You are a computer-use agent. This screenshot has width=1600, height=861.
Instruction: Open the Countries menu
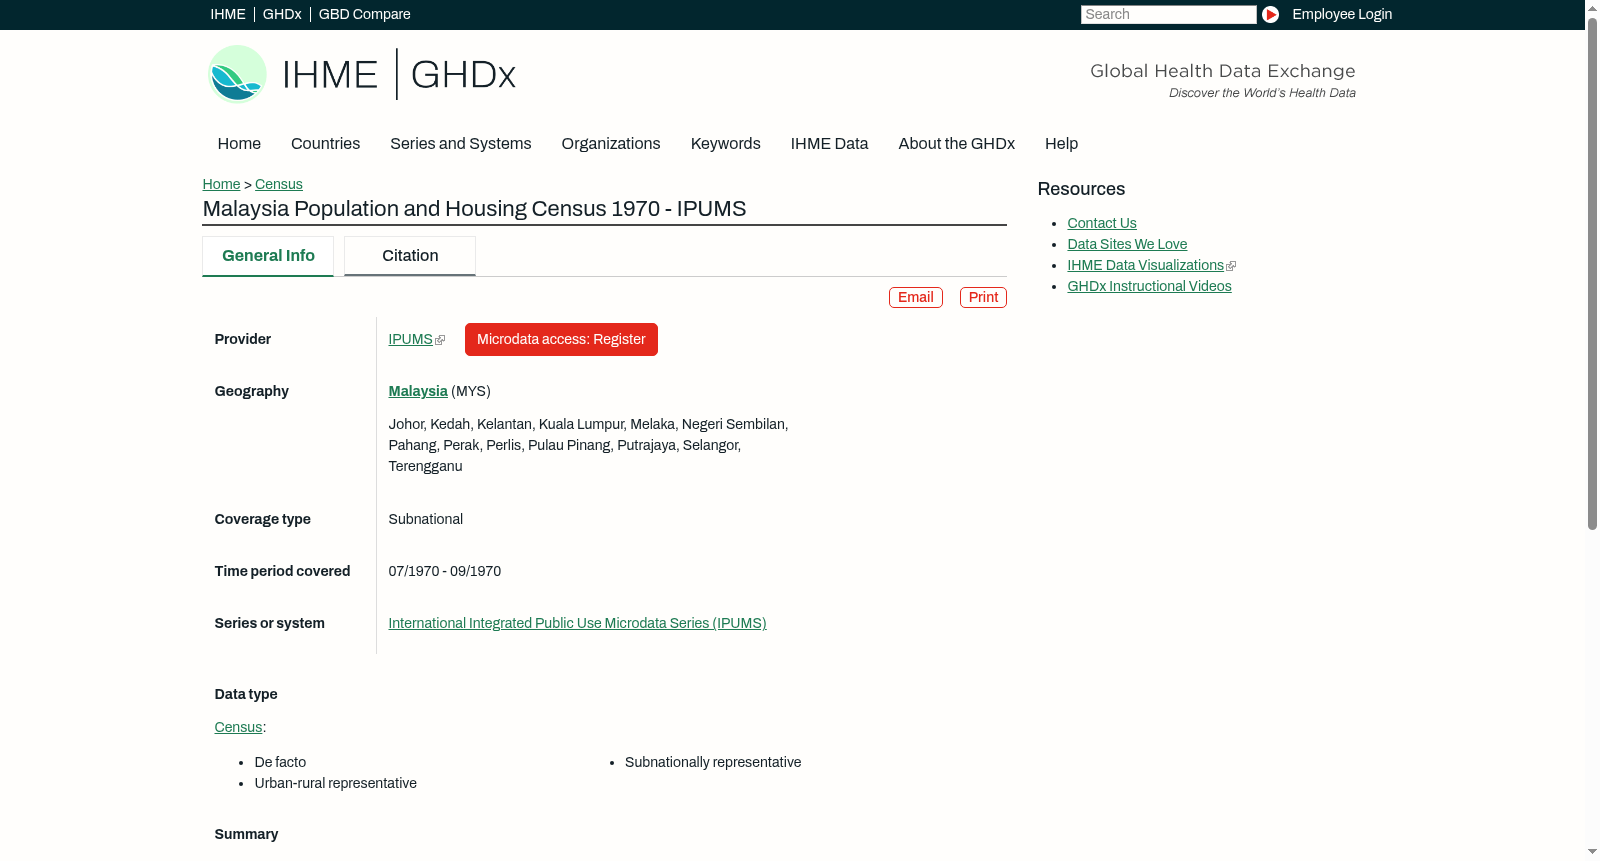coord(325,144)
